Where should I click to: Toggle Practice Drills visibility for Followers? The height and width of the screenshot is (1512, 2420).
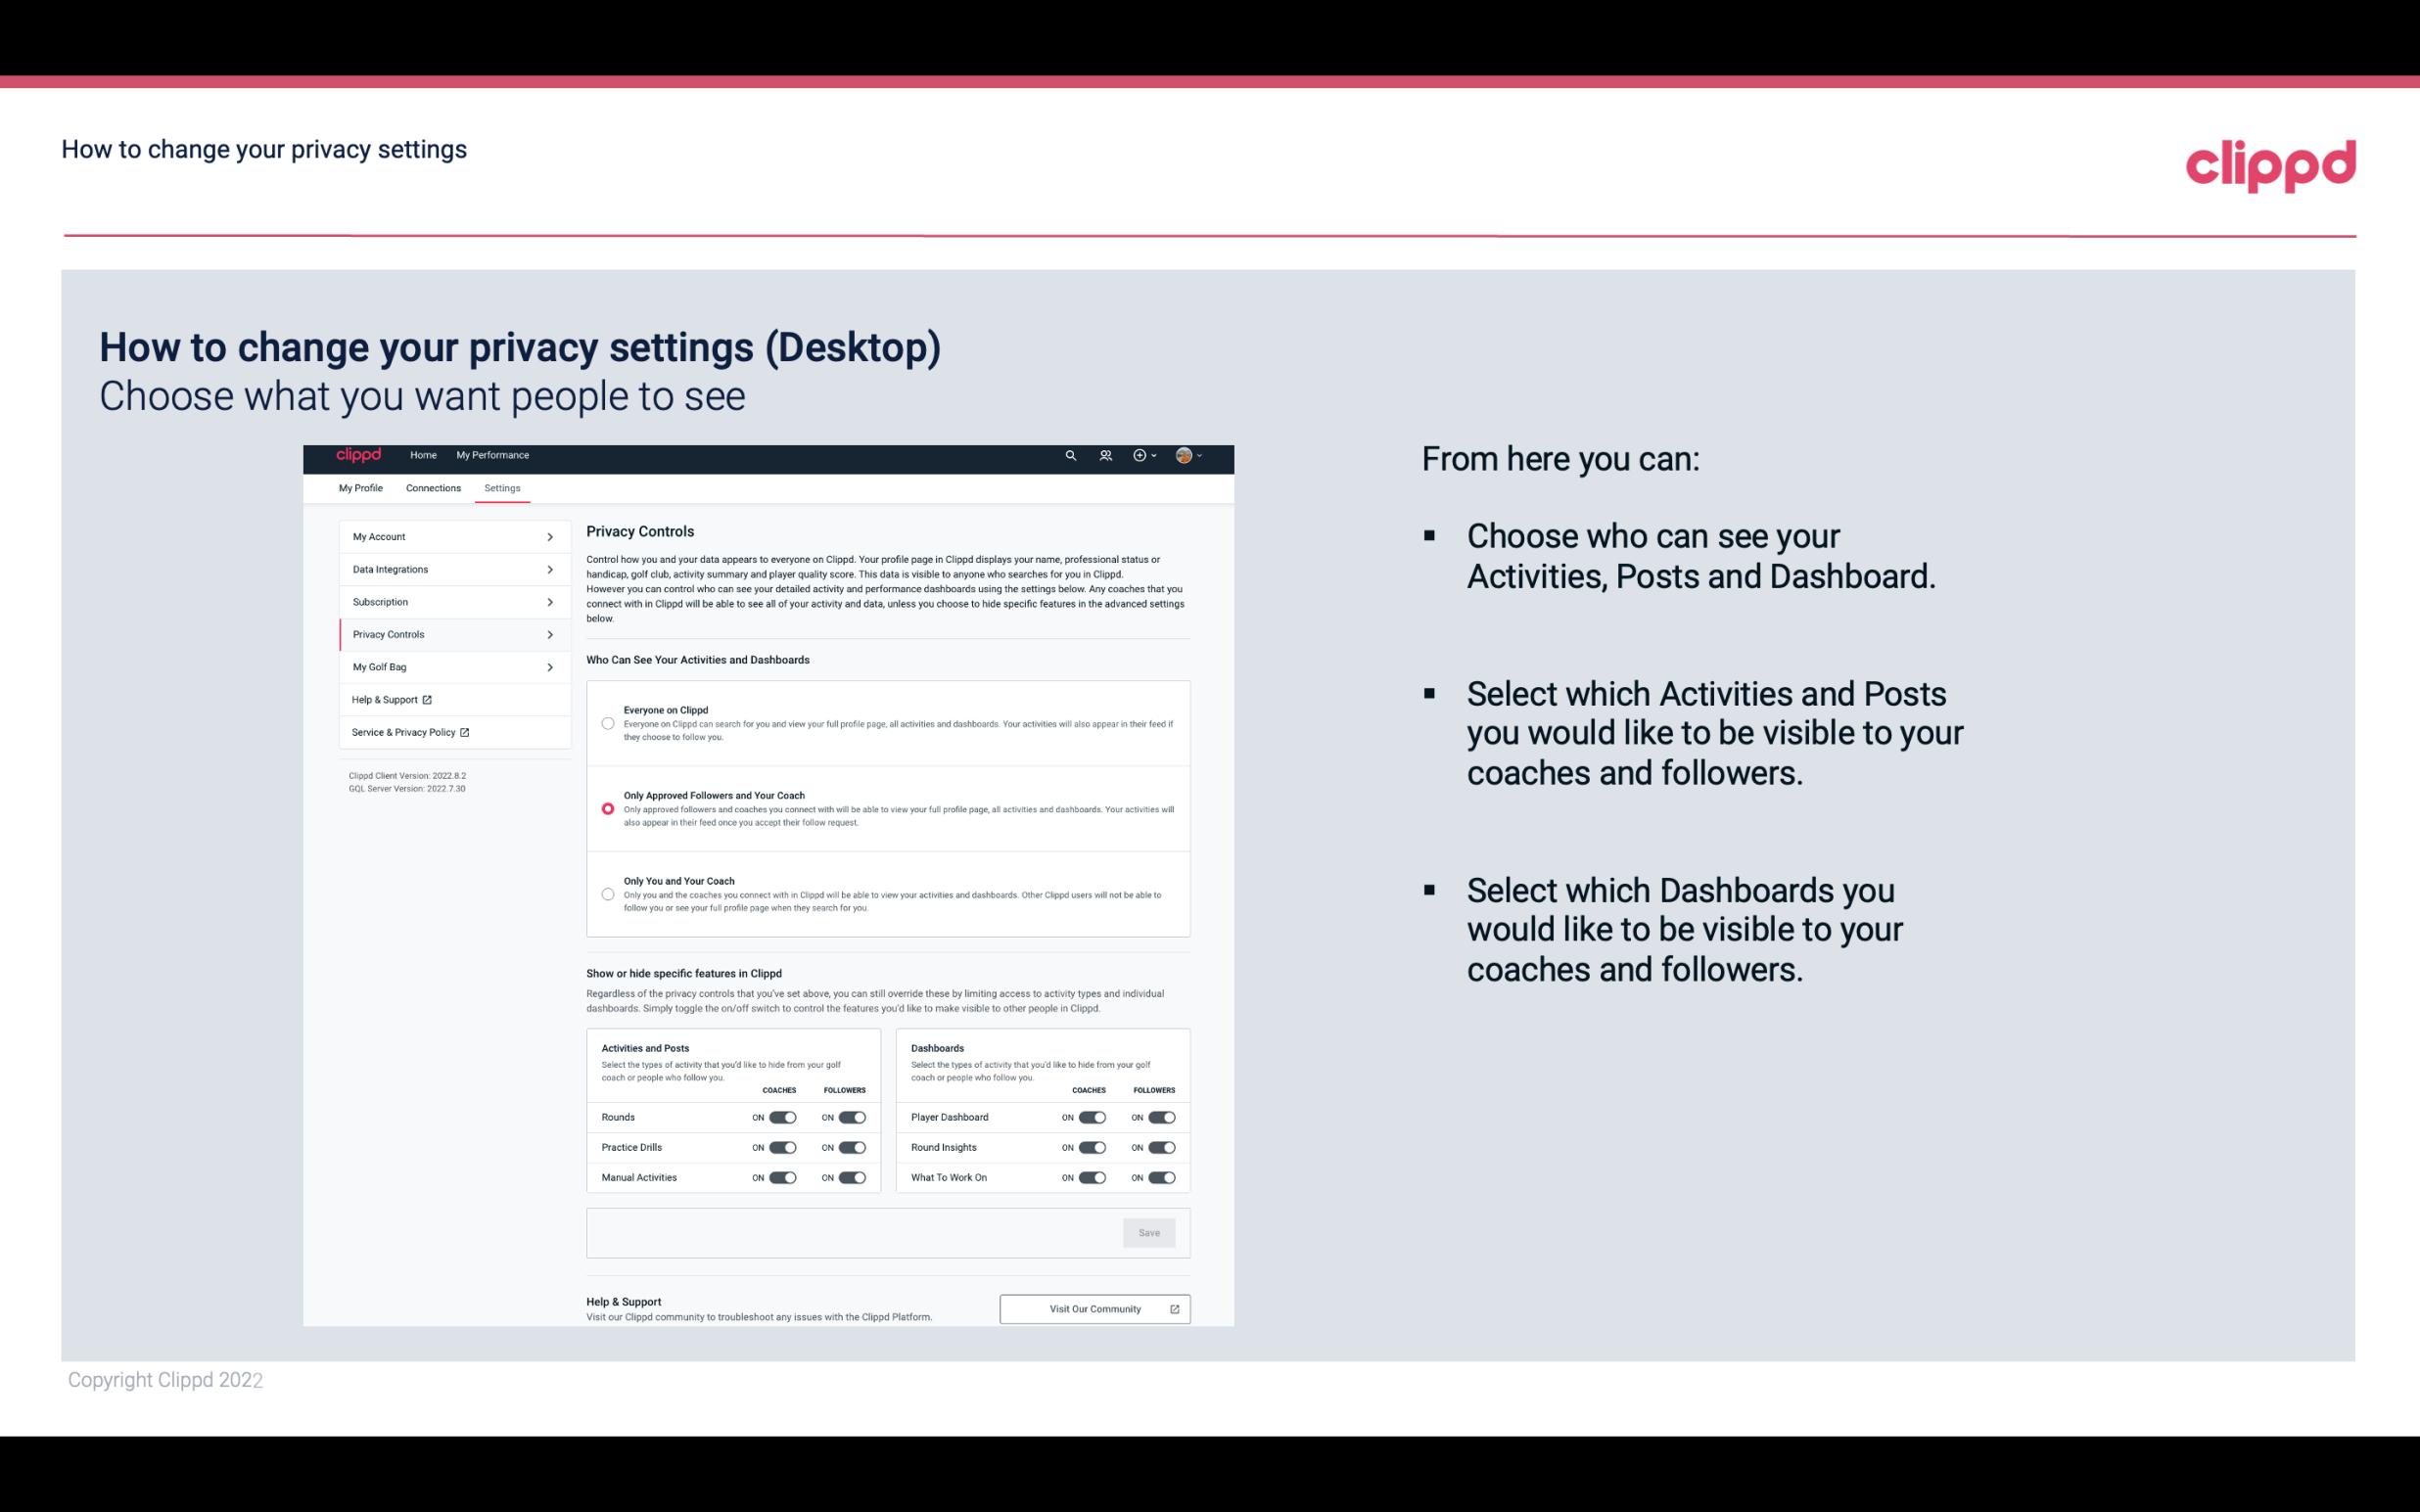coord(852,1148)
